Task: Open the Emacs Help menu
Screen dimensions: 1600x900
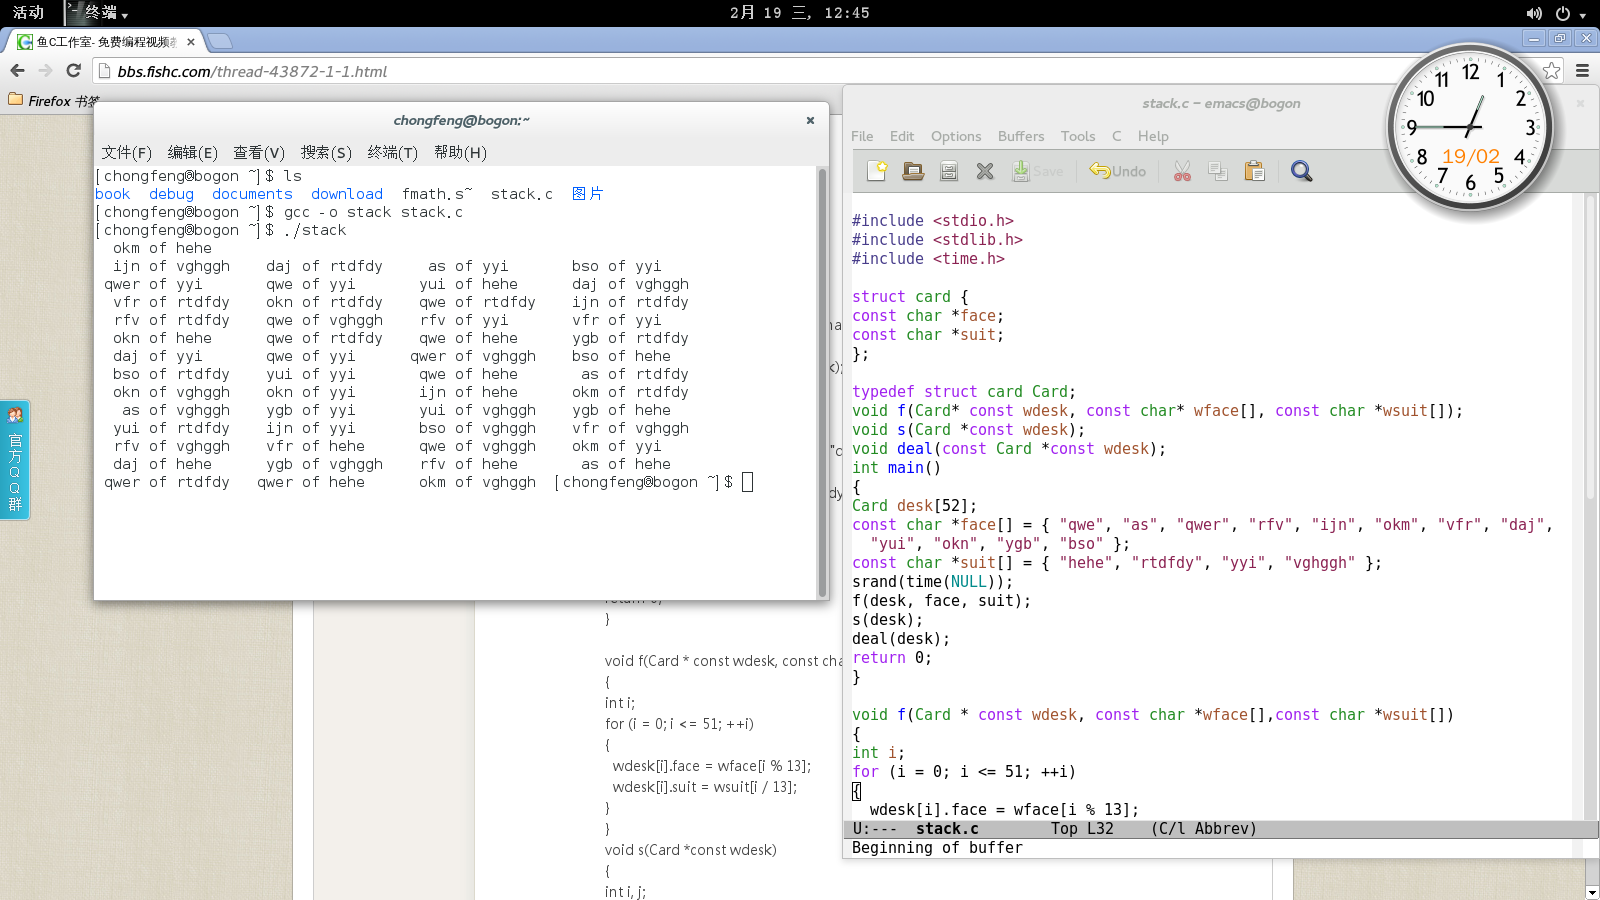Action: 1153,136
